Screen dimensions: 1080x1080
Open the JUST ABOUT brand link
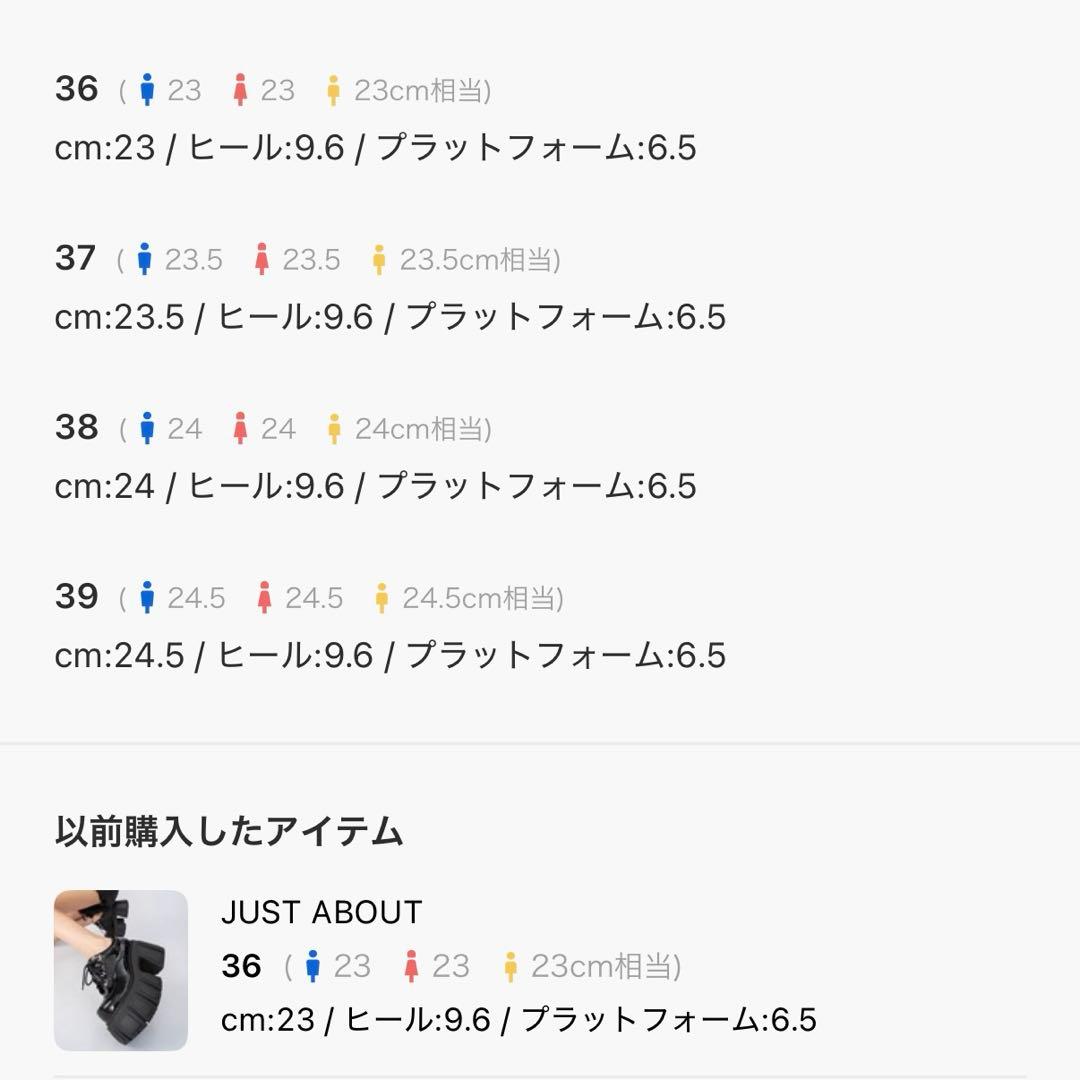click(x=321, y=912)
